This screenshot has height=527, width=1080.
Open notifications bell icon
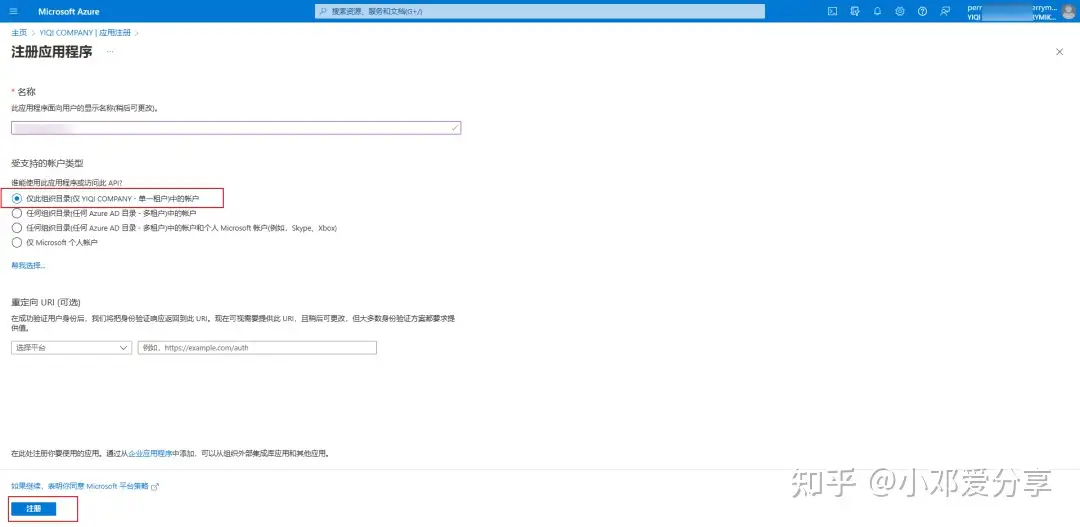(x=877, y=11)
